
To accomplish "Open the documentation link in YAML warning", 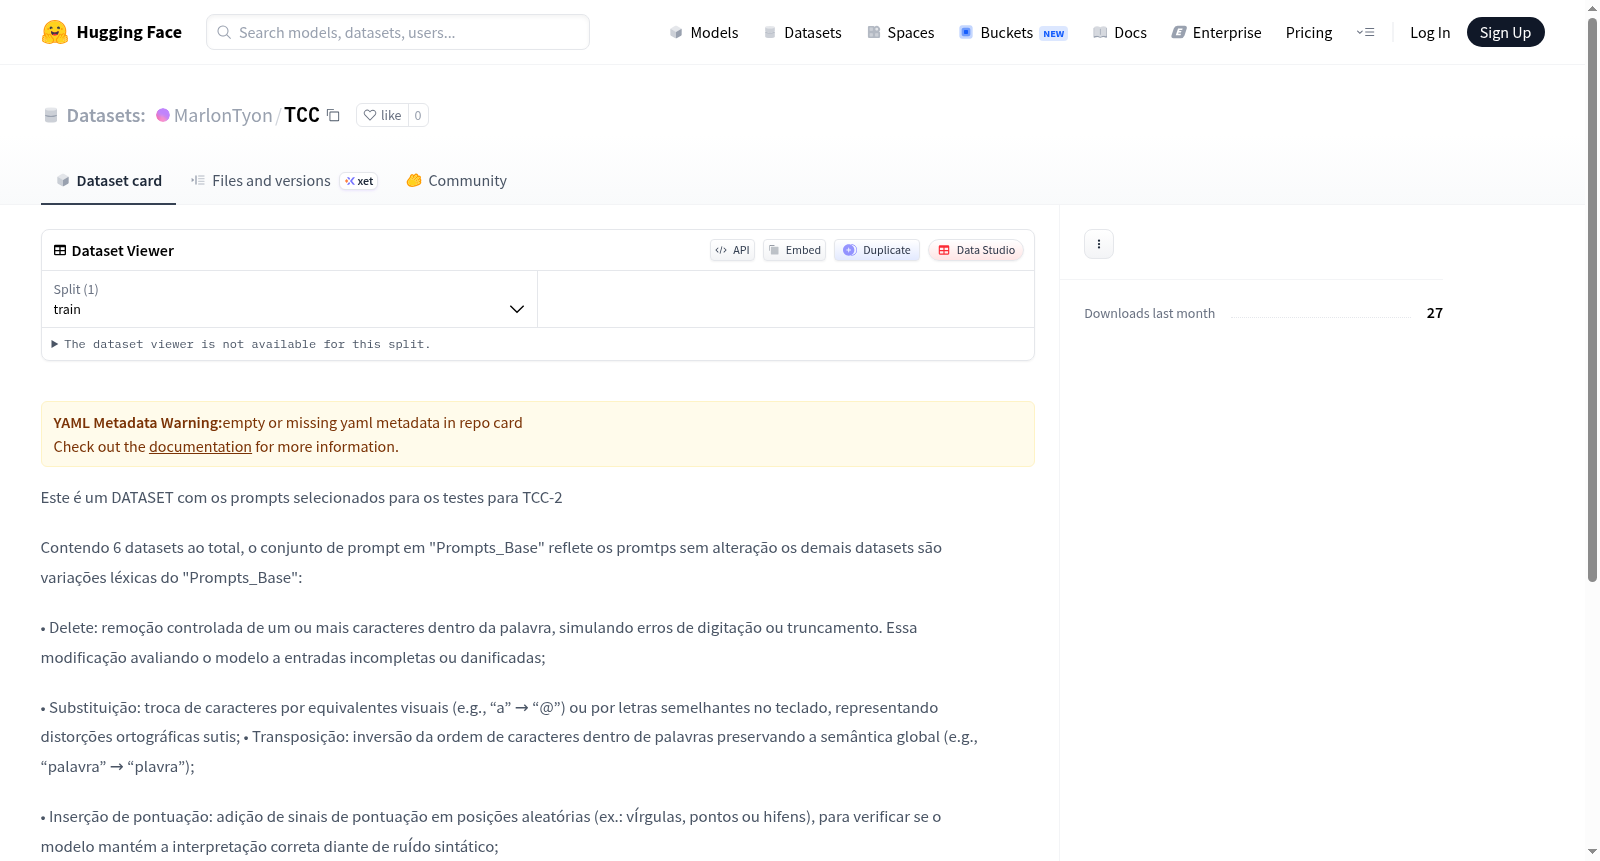I will click(x=200, y=447).
